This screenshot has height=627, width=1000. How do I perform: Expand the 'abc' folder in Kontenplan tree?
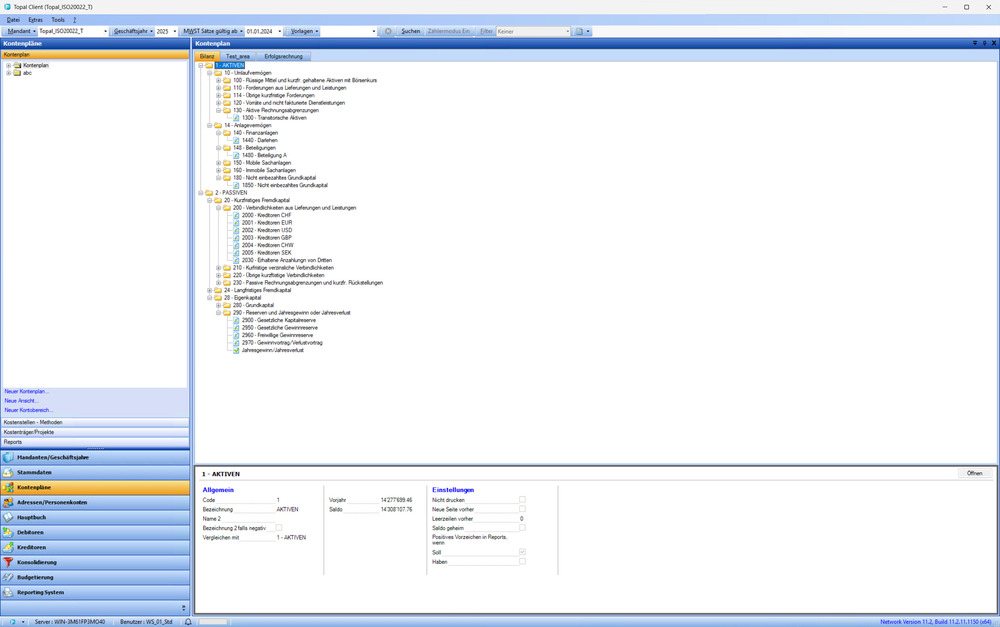[9, 73]
